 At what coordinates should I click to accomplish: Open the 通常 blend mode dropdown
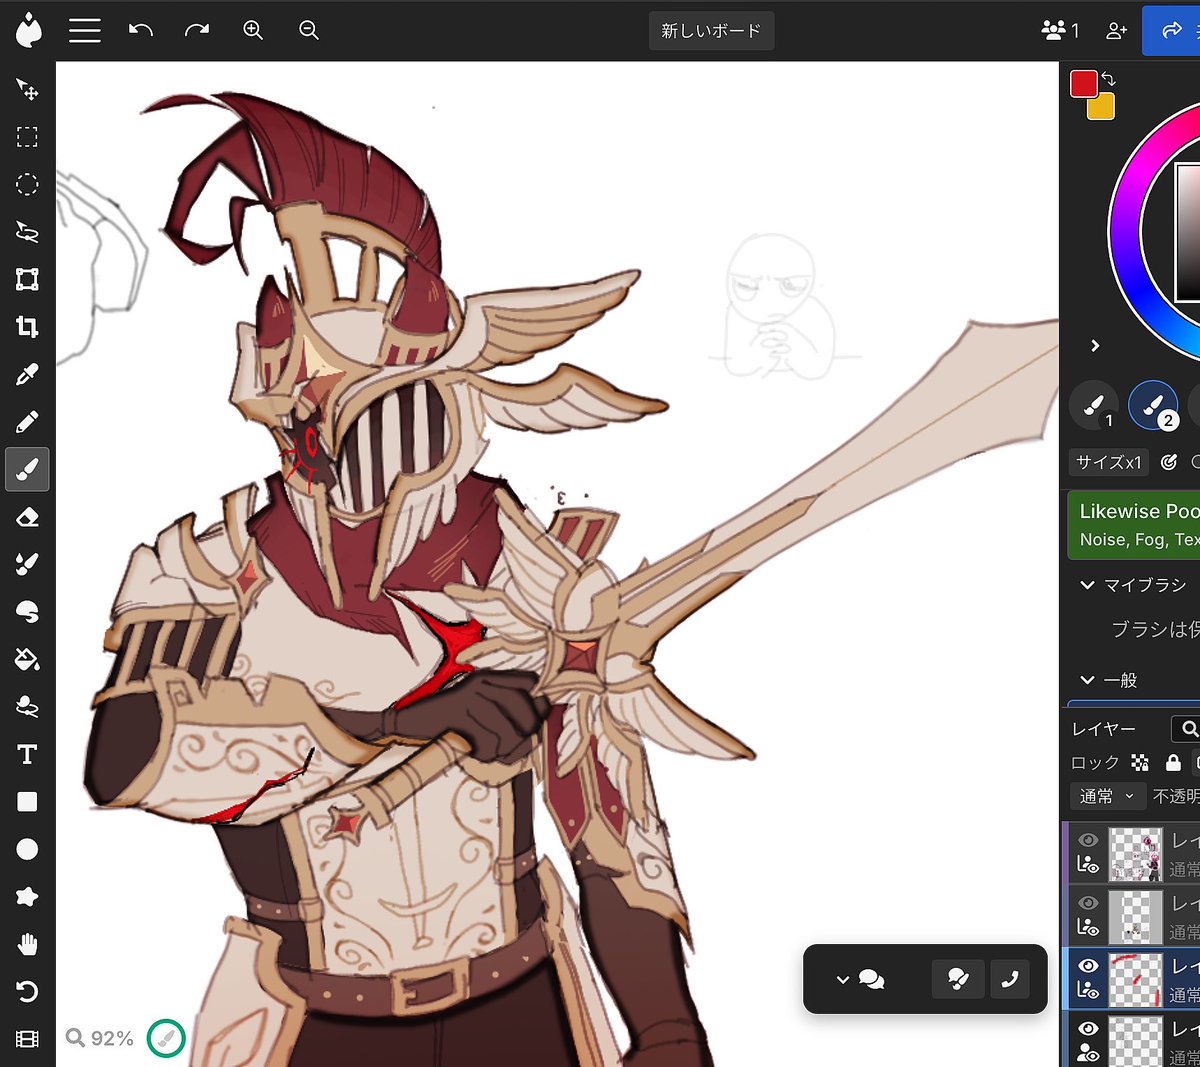pyautogui.click(x=1107, y=796)
